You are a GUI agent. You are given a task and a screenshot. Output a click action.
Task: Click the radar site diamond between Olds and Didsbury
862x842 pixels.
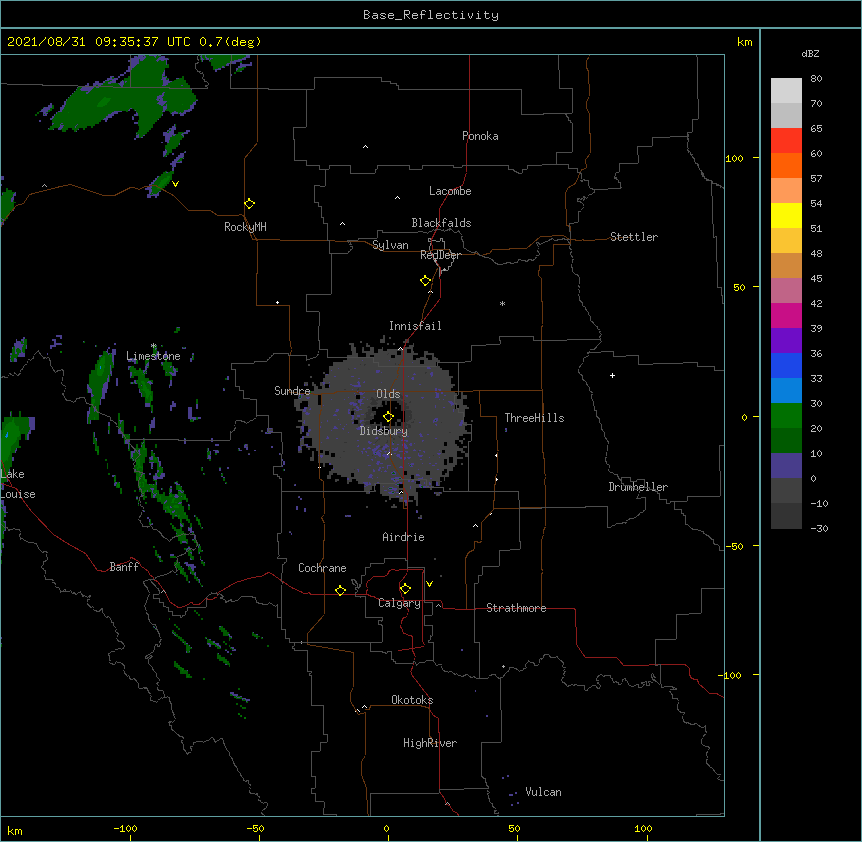point(388,416)
